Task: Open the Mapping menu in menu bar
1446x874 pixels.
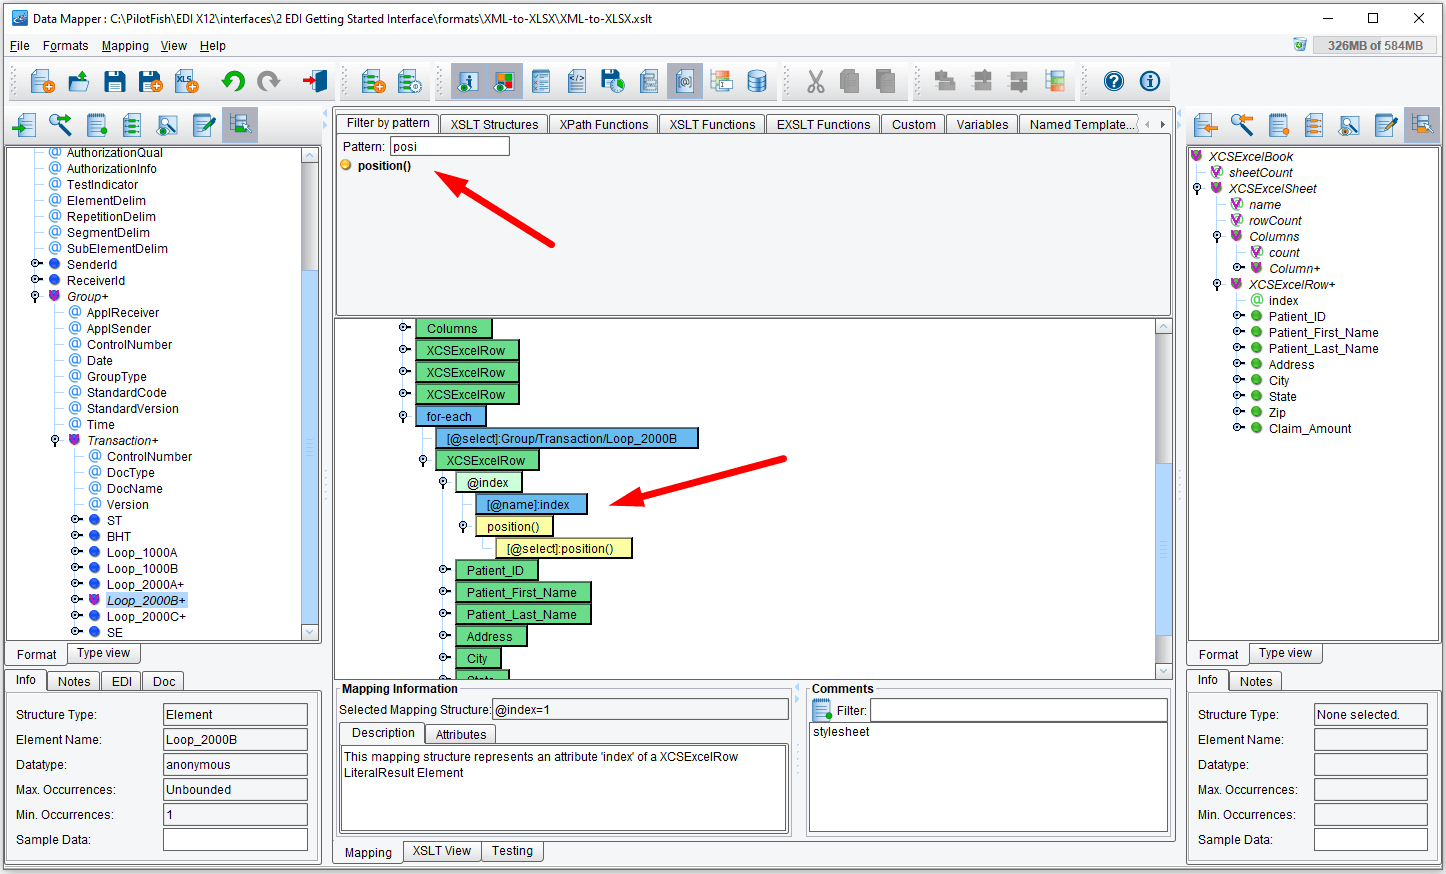Action: [x=125, y=46]
